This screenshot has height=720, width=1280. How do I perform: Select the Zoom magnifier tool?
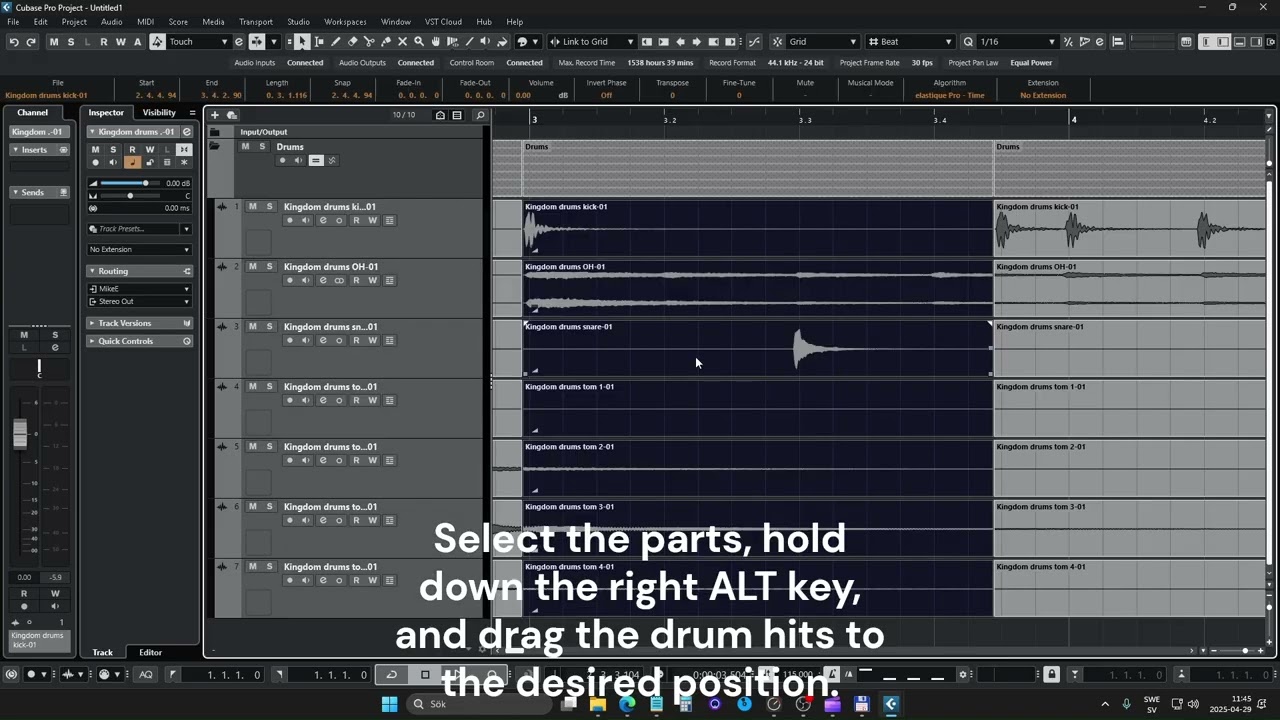click(x=419, y=41)
